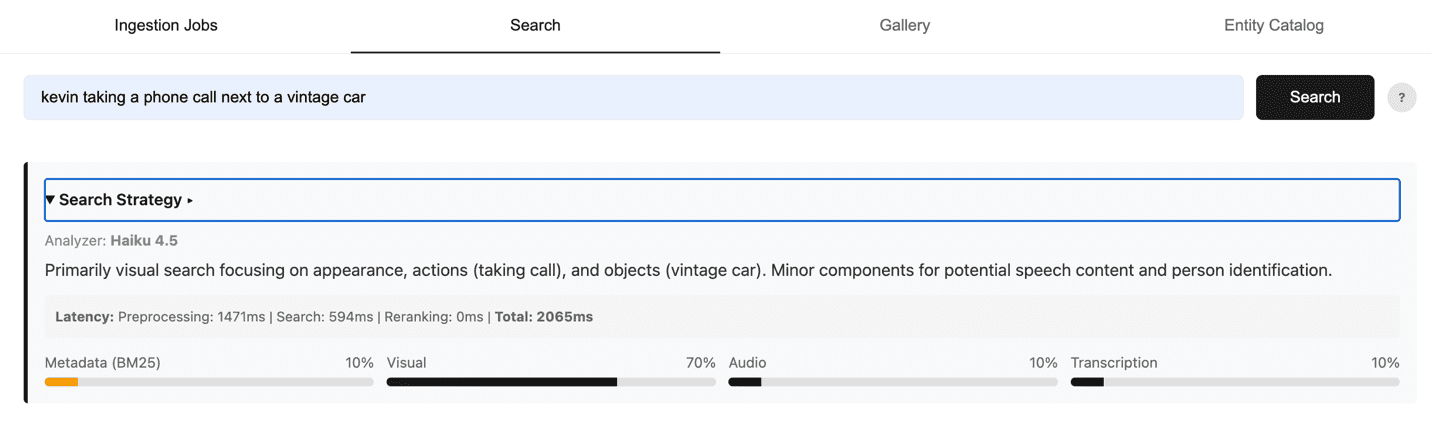
Task: Click the Preprocessing 1471ms latency value
Action: click(191, 317)
